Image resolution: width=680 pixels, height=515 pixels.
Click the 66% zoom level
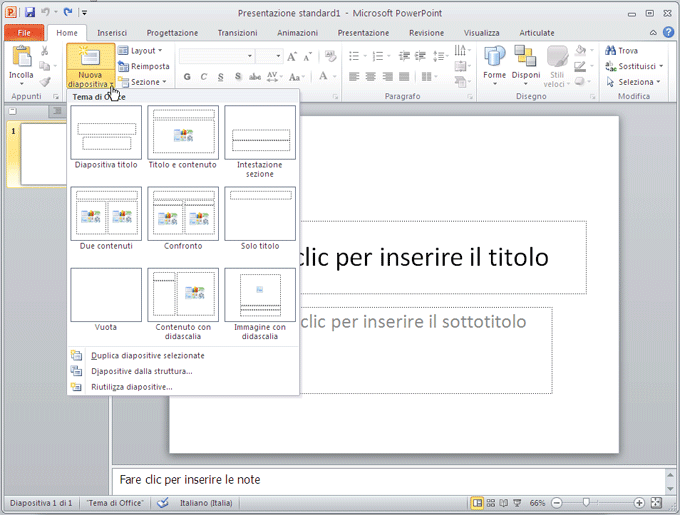[x=537, y=503]
